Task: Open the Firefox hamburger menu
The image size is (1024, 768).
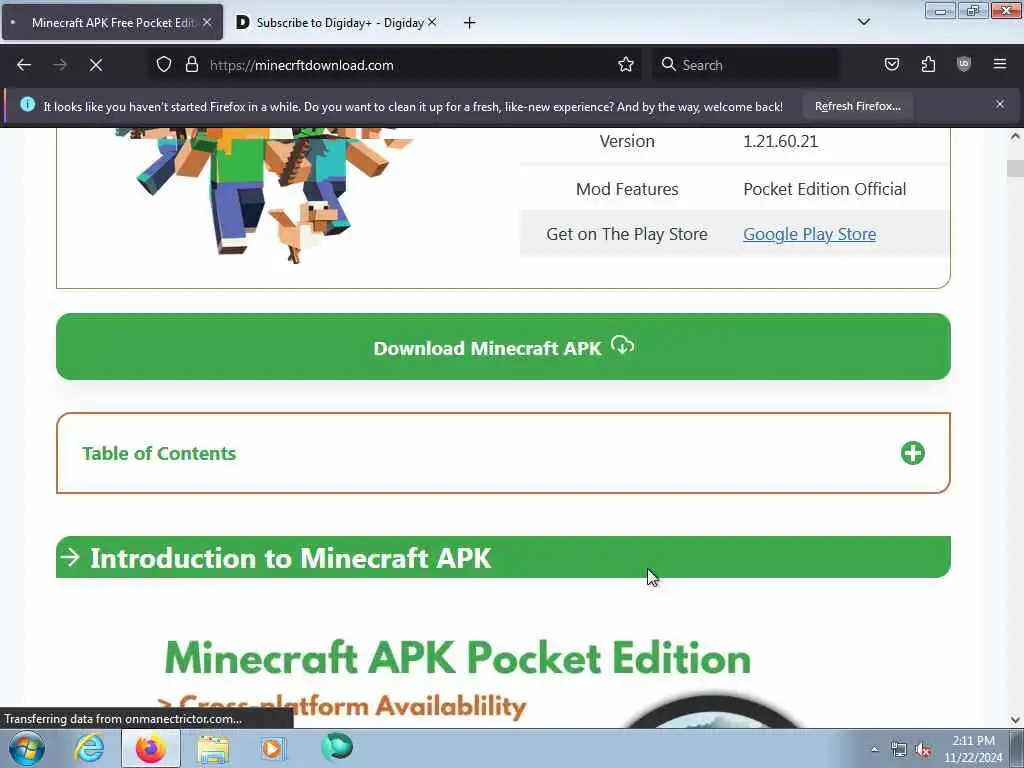Action: point(1000,65)
